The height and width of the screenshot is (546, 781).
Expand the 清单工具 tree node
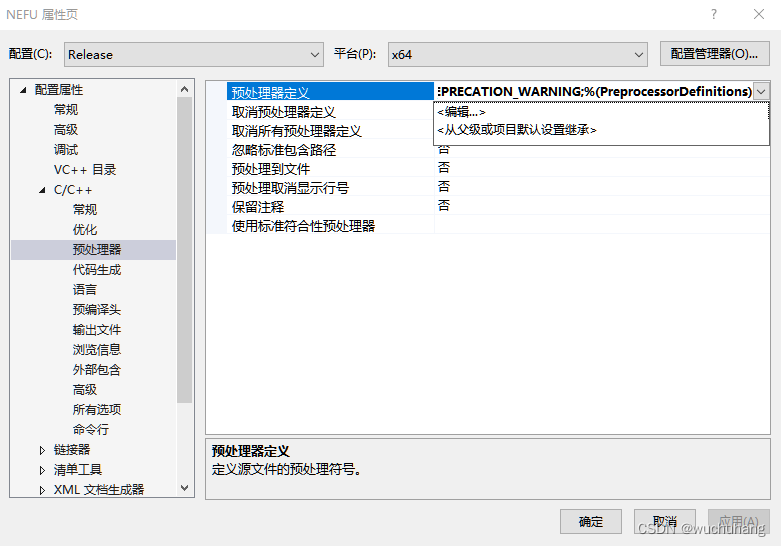point(42,470)
